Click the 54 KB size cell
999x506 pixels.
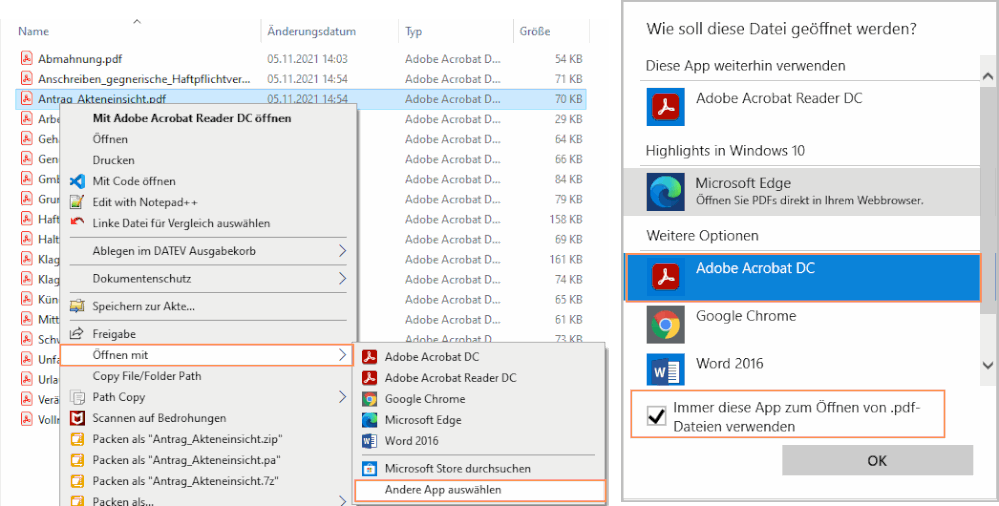(568, 59)
